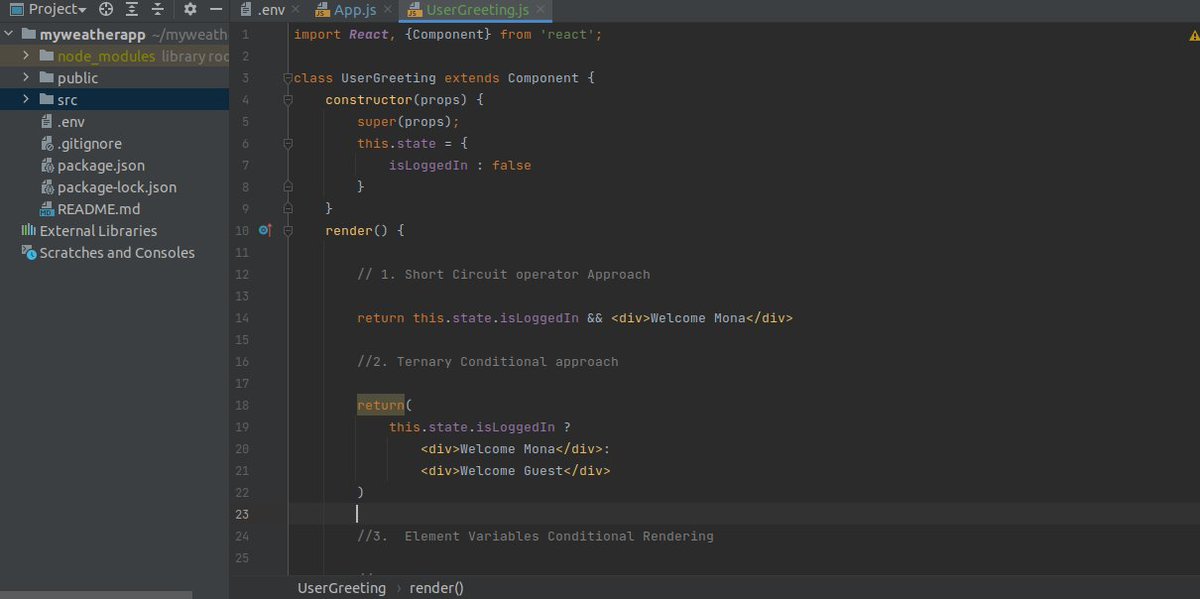Click the render() breadcrumb
Screen dimensions: 1200x599
point(436,588)
